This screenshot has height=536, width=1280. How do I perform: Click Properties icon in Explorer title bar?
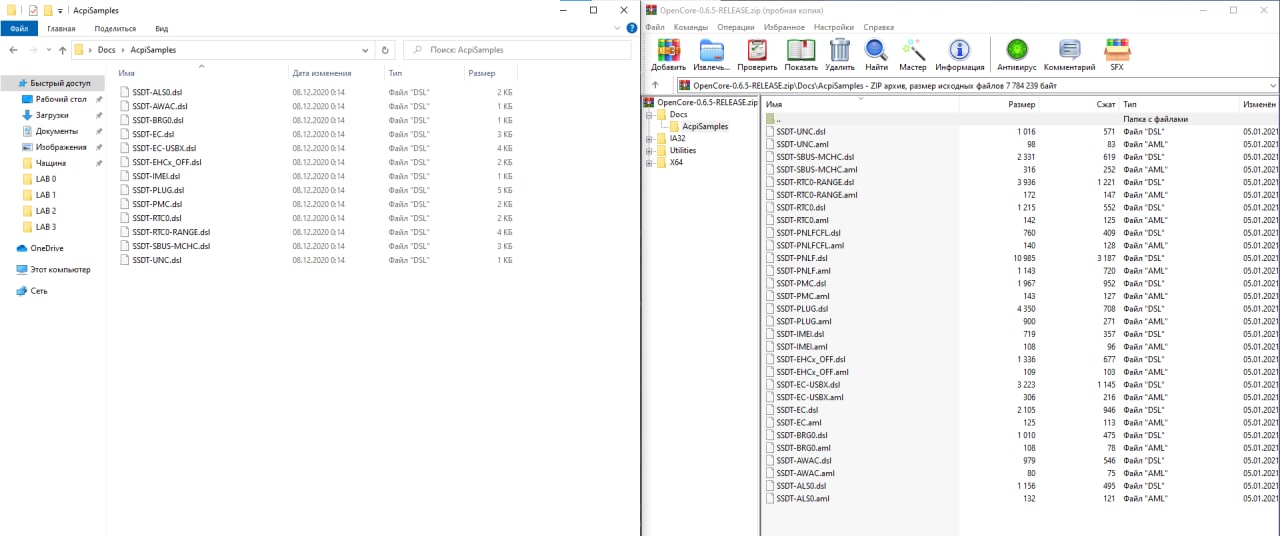tap(33, 10)
